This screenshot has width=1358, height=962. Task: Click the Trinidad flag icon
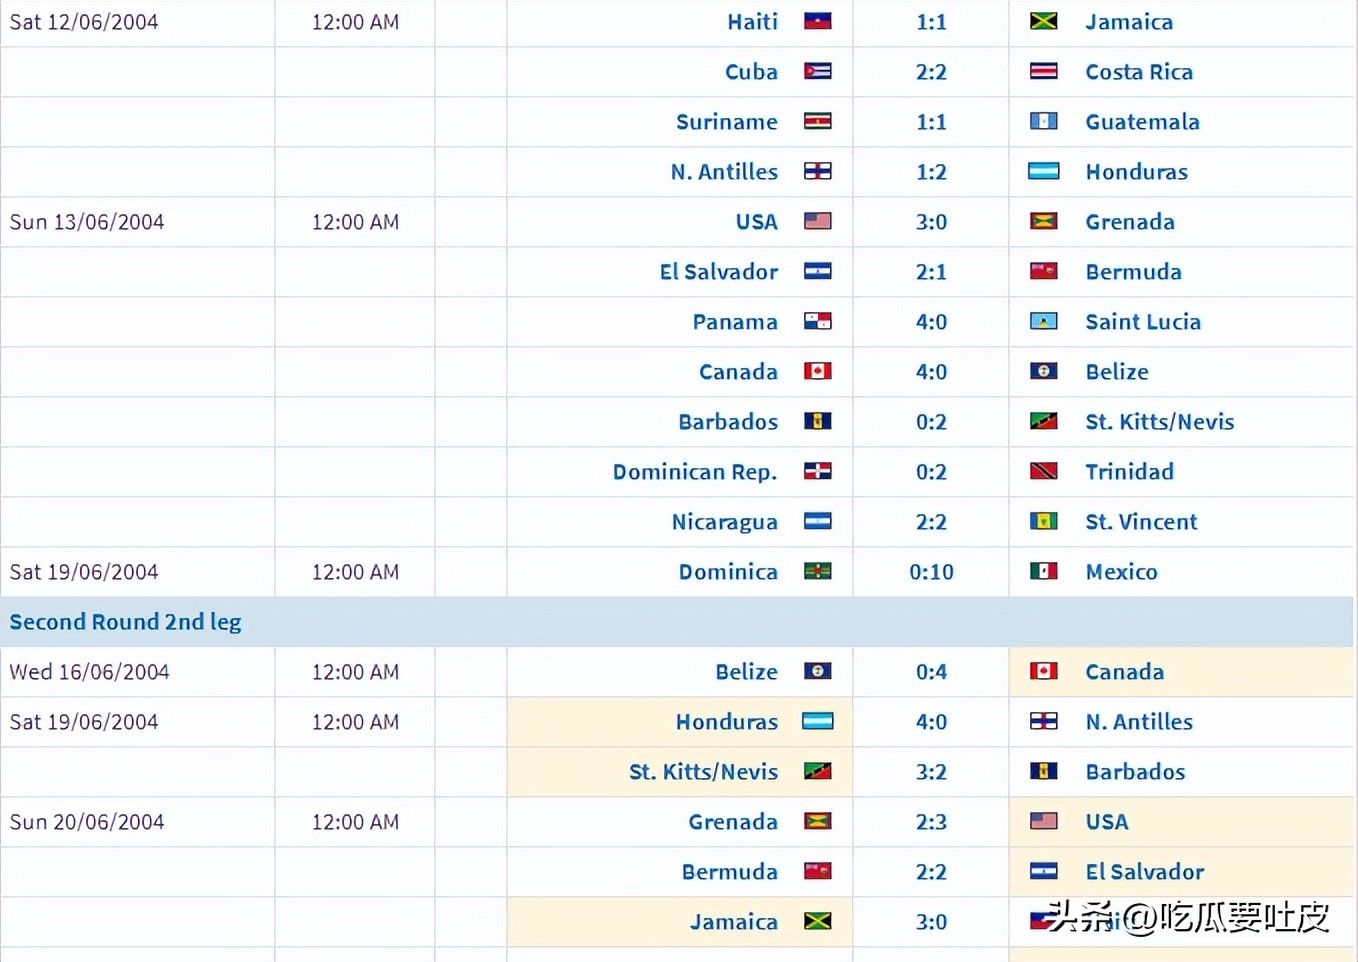[1043, 471]
